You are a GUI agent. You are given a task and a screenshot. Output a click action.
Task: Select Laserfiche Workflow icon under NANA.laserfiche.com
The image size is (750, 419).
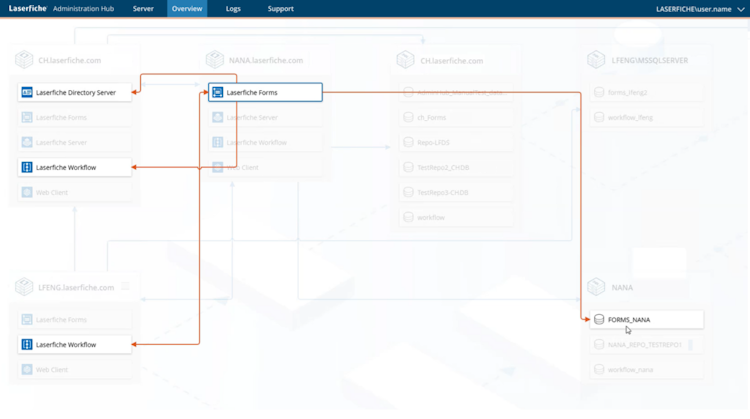point(218,142)
